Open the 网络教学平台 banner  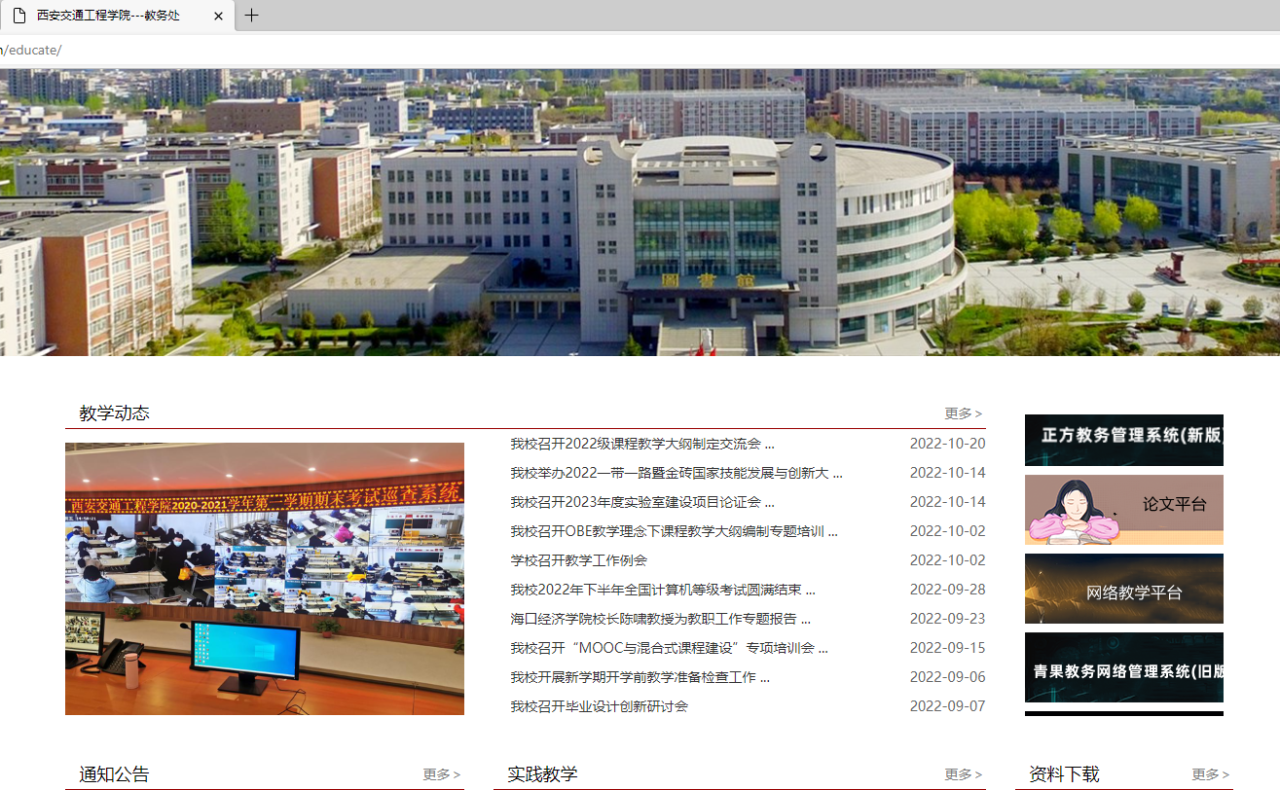click(x=1123, y=589)
